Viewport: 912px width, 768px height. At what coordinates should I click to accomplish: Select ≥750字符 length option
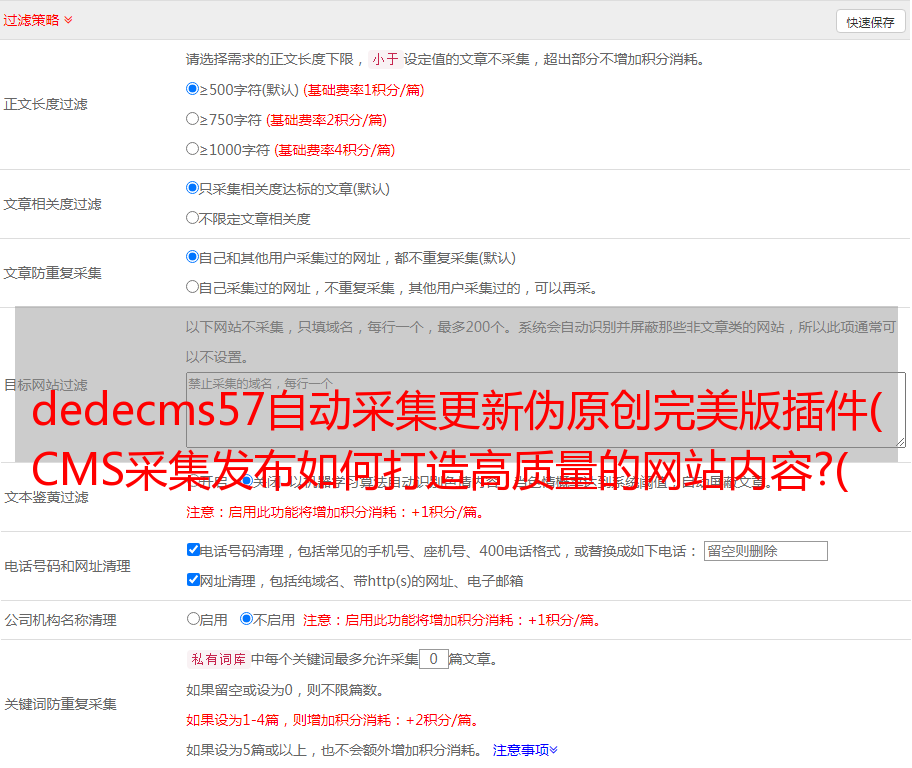[x=192, y=119]
